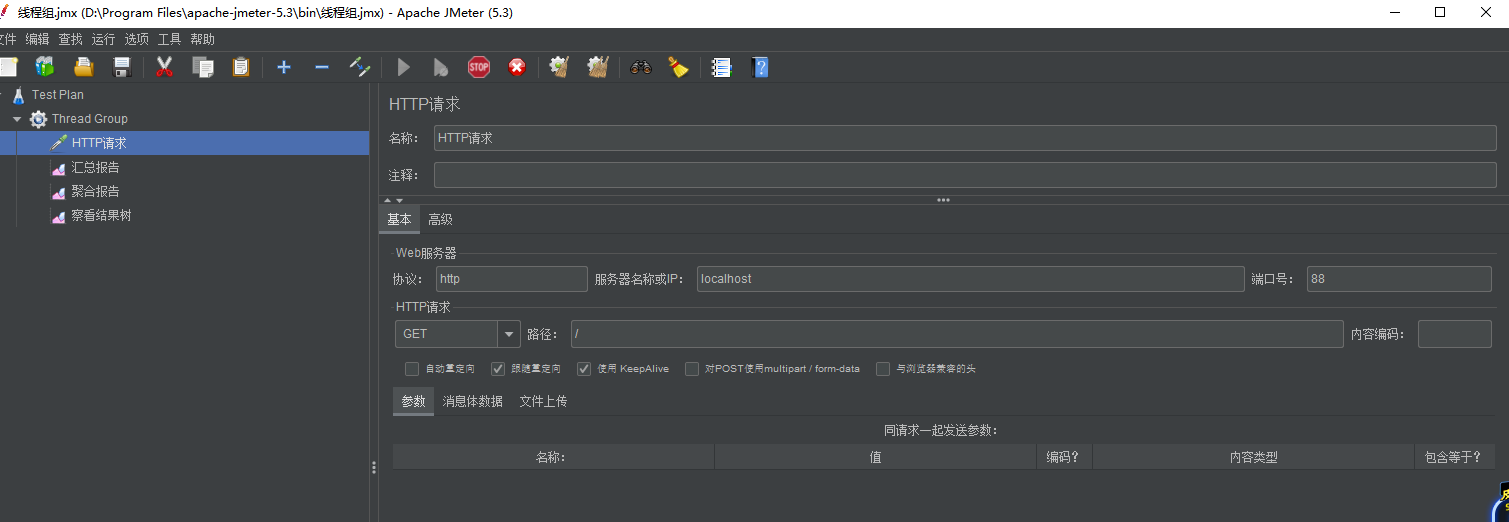Viewport: 1509px width, 522px height.
Task: Click the 编码? column header
Action: pyautogui.click(x=1064, y=457)
